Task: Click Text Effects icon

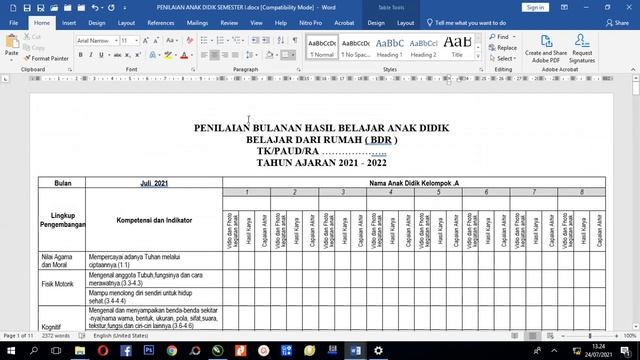Action: (x=153, y=55)
